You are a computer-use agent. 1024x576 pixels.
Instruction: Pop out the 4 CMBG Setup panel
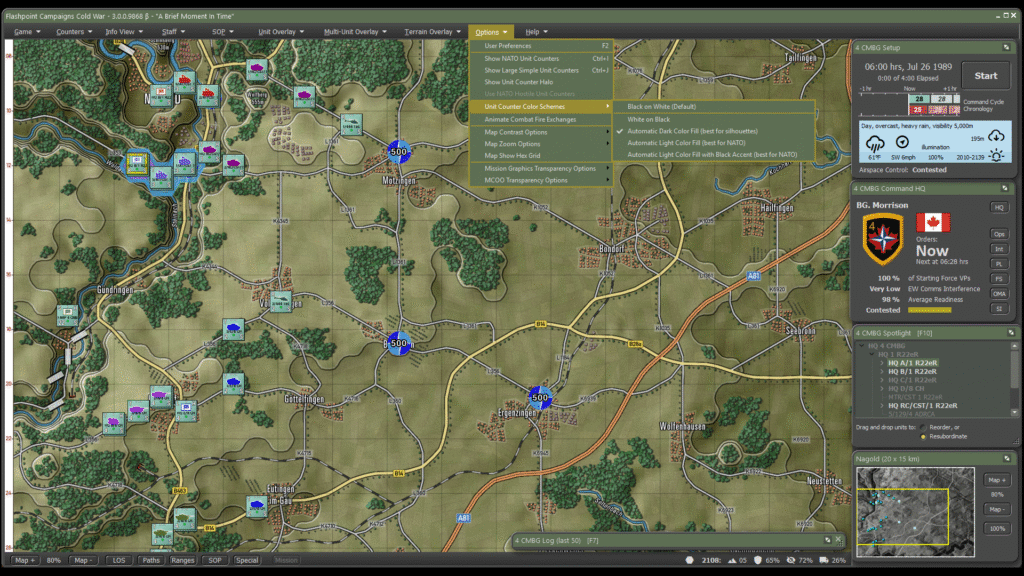pos(1007,47)
